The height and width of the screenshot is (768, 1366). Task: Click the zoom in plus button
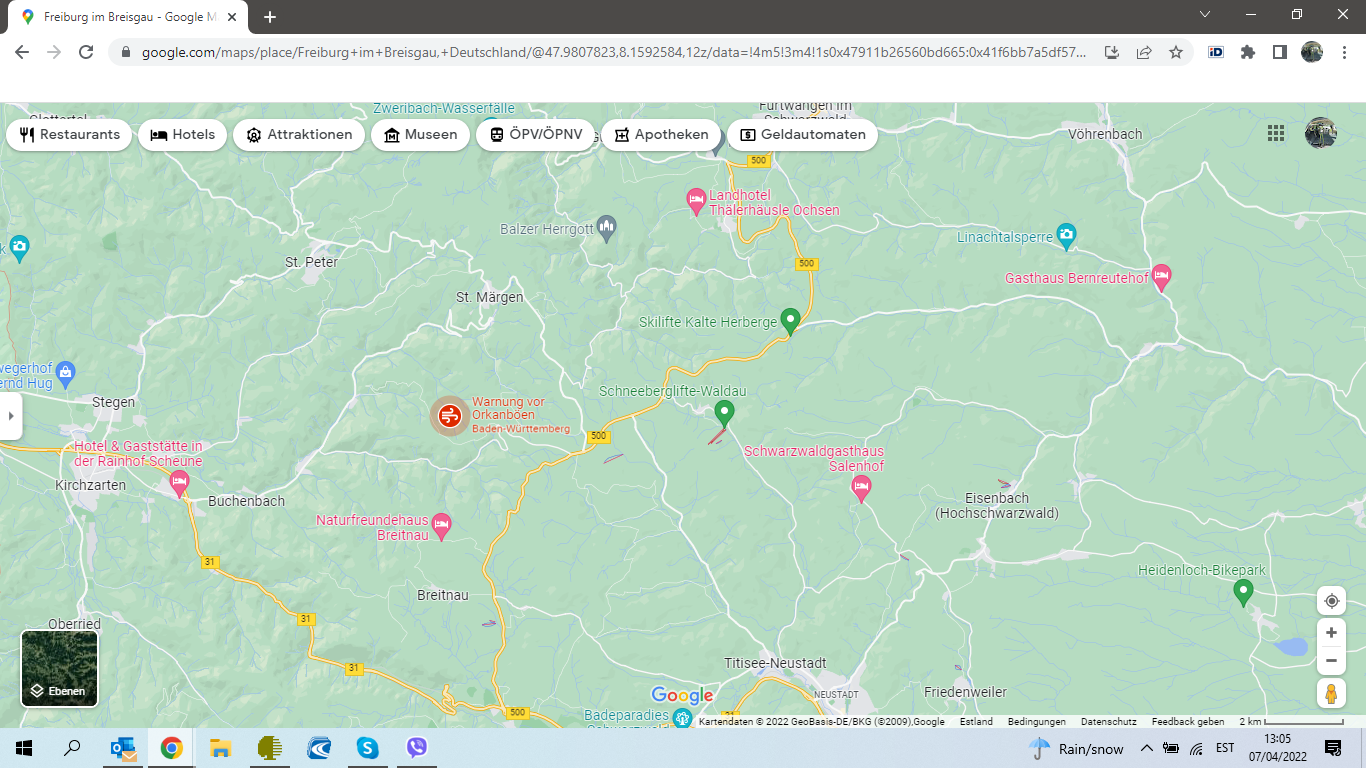pos(1331,633)
